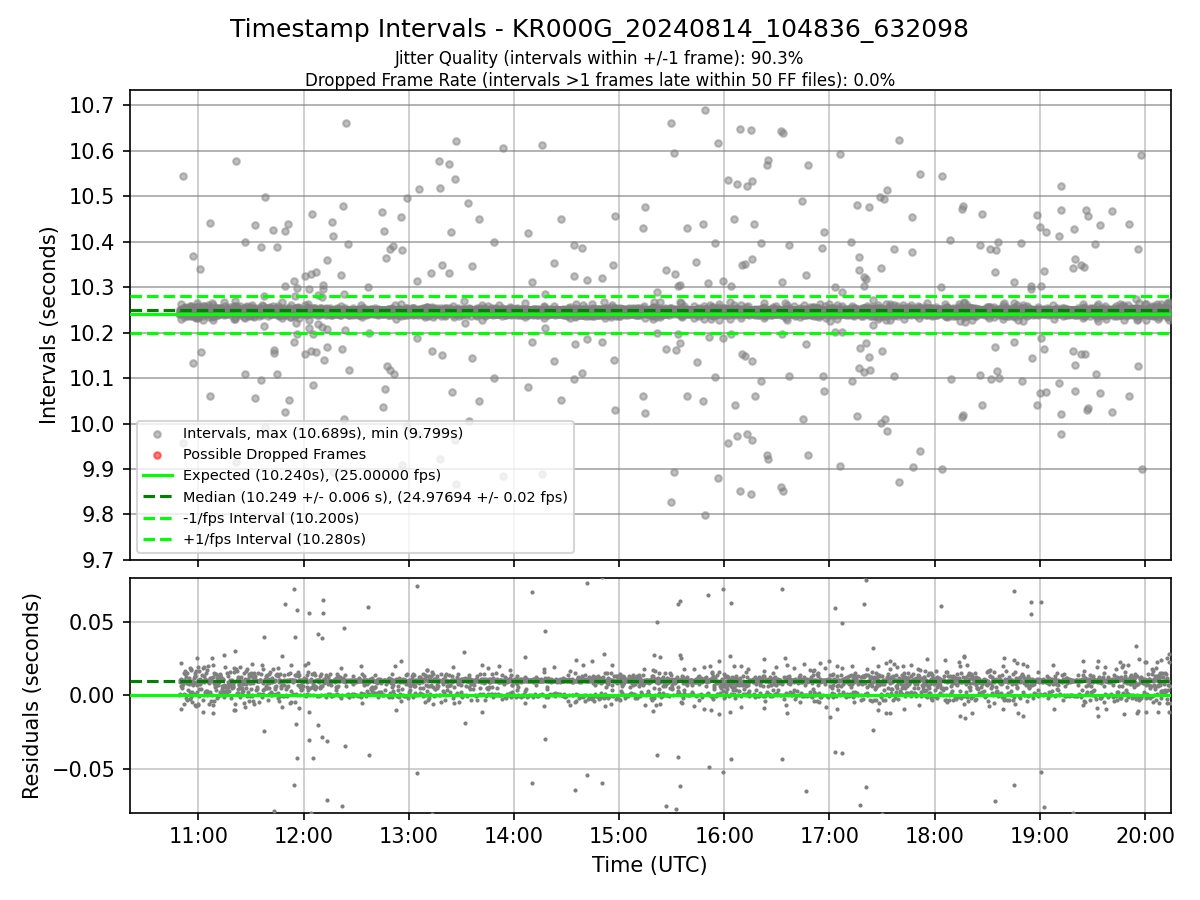Image resolution: width=1200 pixels, height=900 pixels.
Task: Click the x-axis tick label '18:00'
Action: [935, 836]
